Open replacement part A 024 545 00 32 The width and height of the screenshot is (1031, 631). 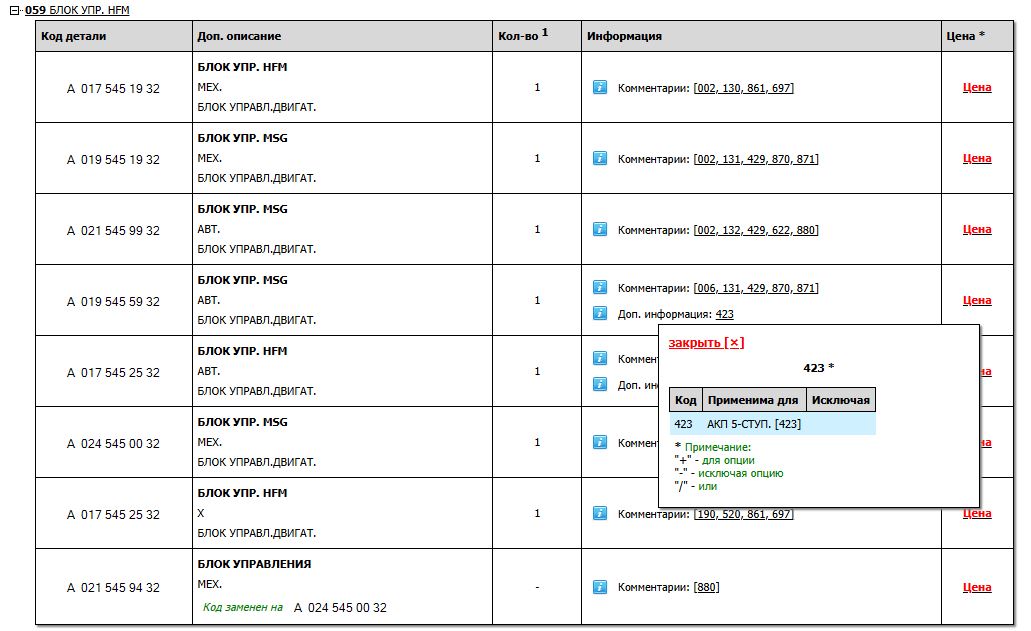click(x=340, y=607)
